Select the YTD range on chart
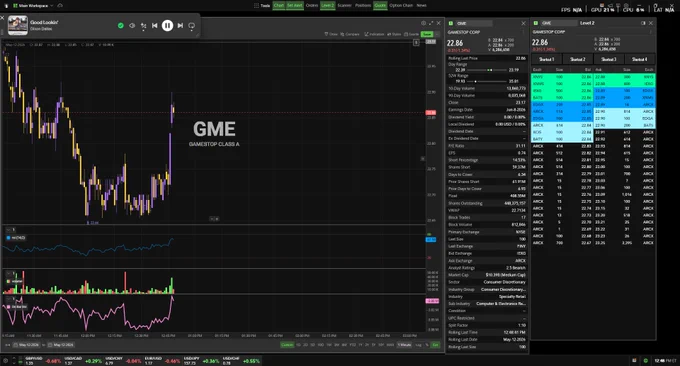Screen dimensions: 680x366 [x=353, y=345]
